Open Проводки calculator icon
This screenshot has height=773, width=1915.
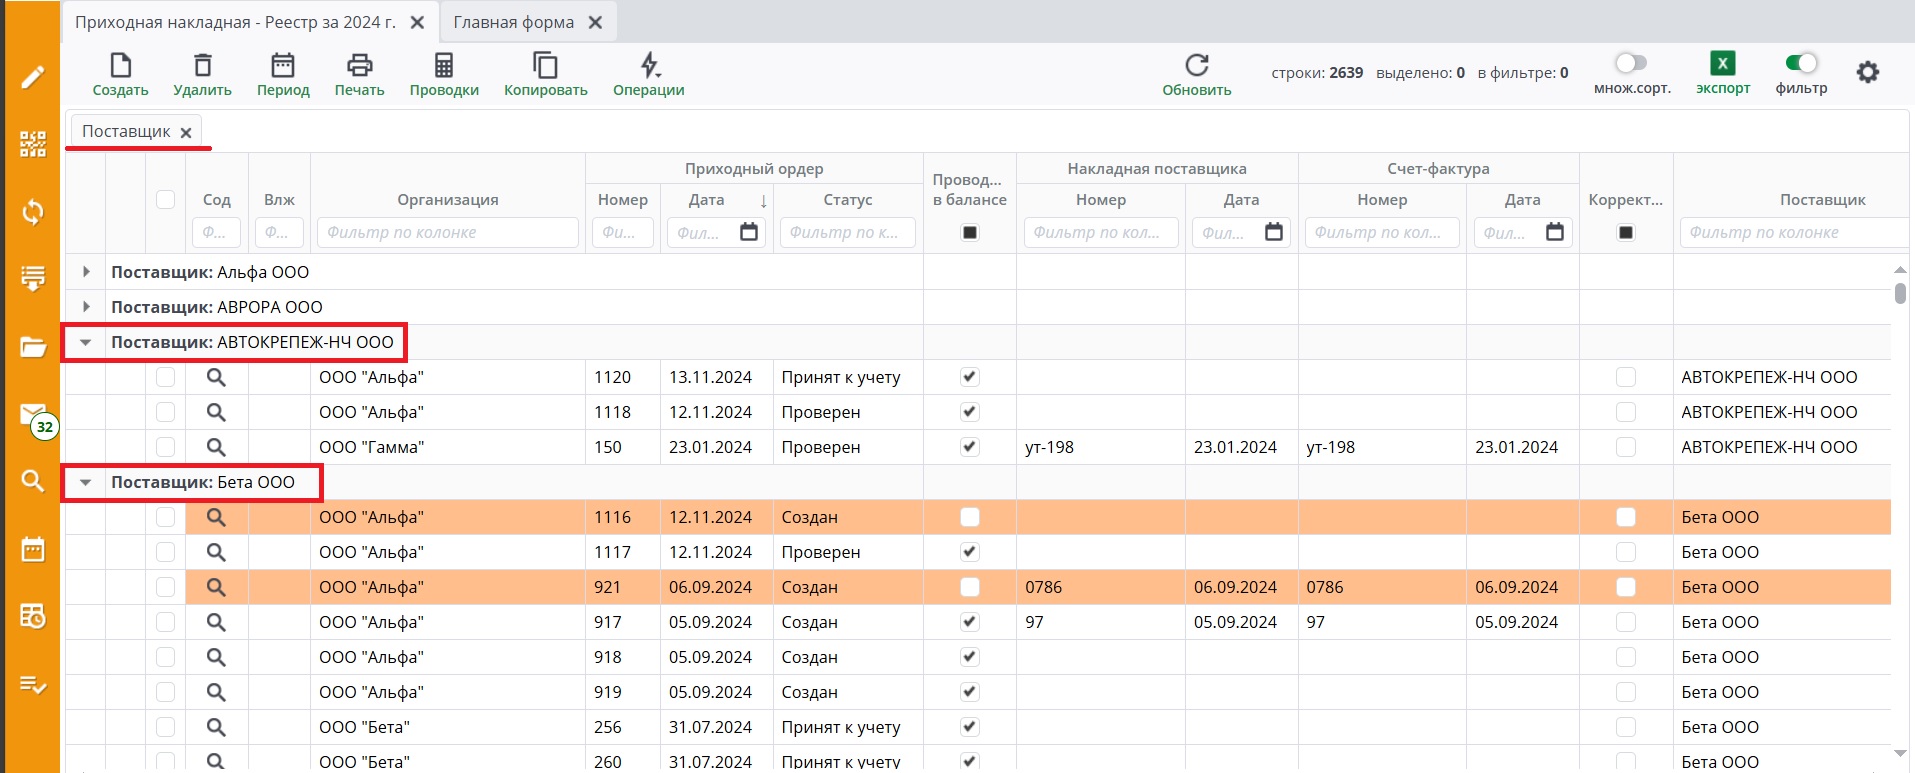(443, 66)
